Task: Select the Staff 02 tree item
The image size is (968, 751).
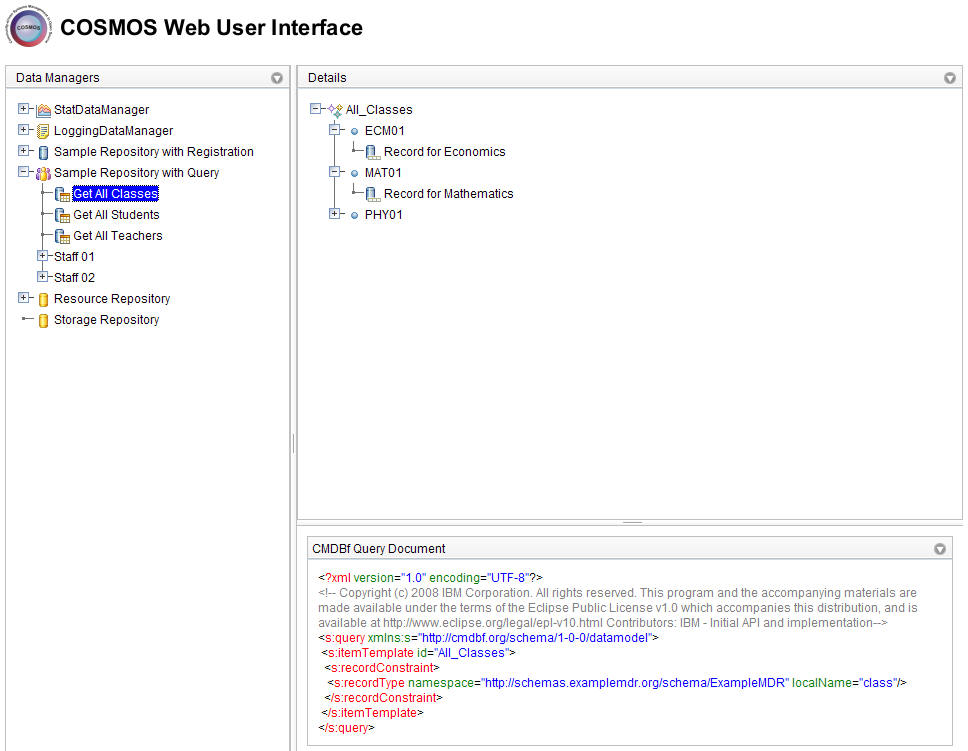Action: (x=74, y=278)
